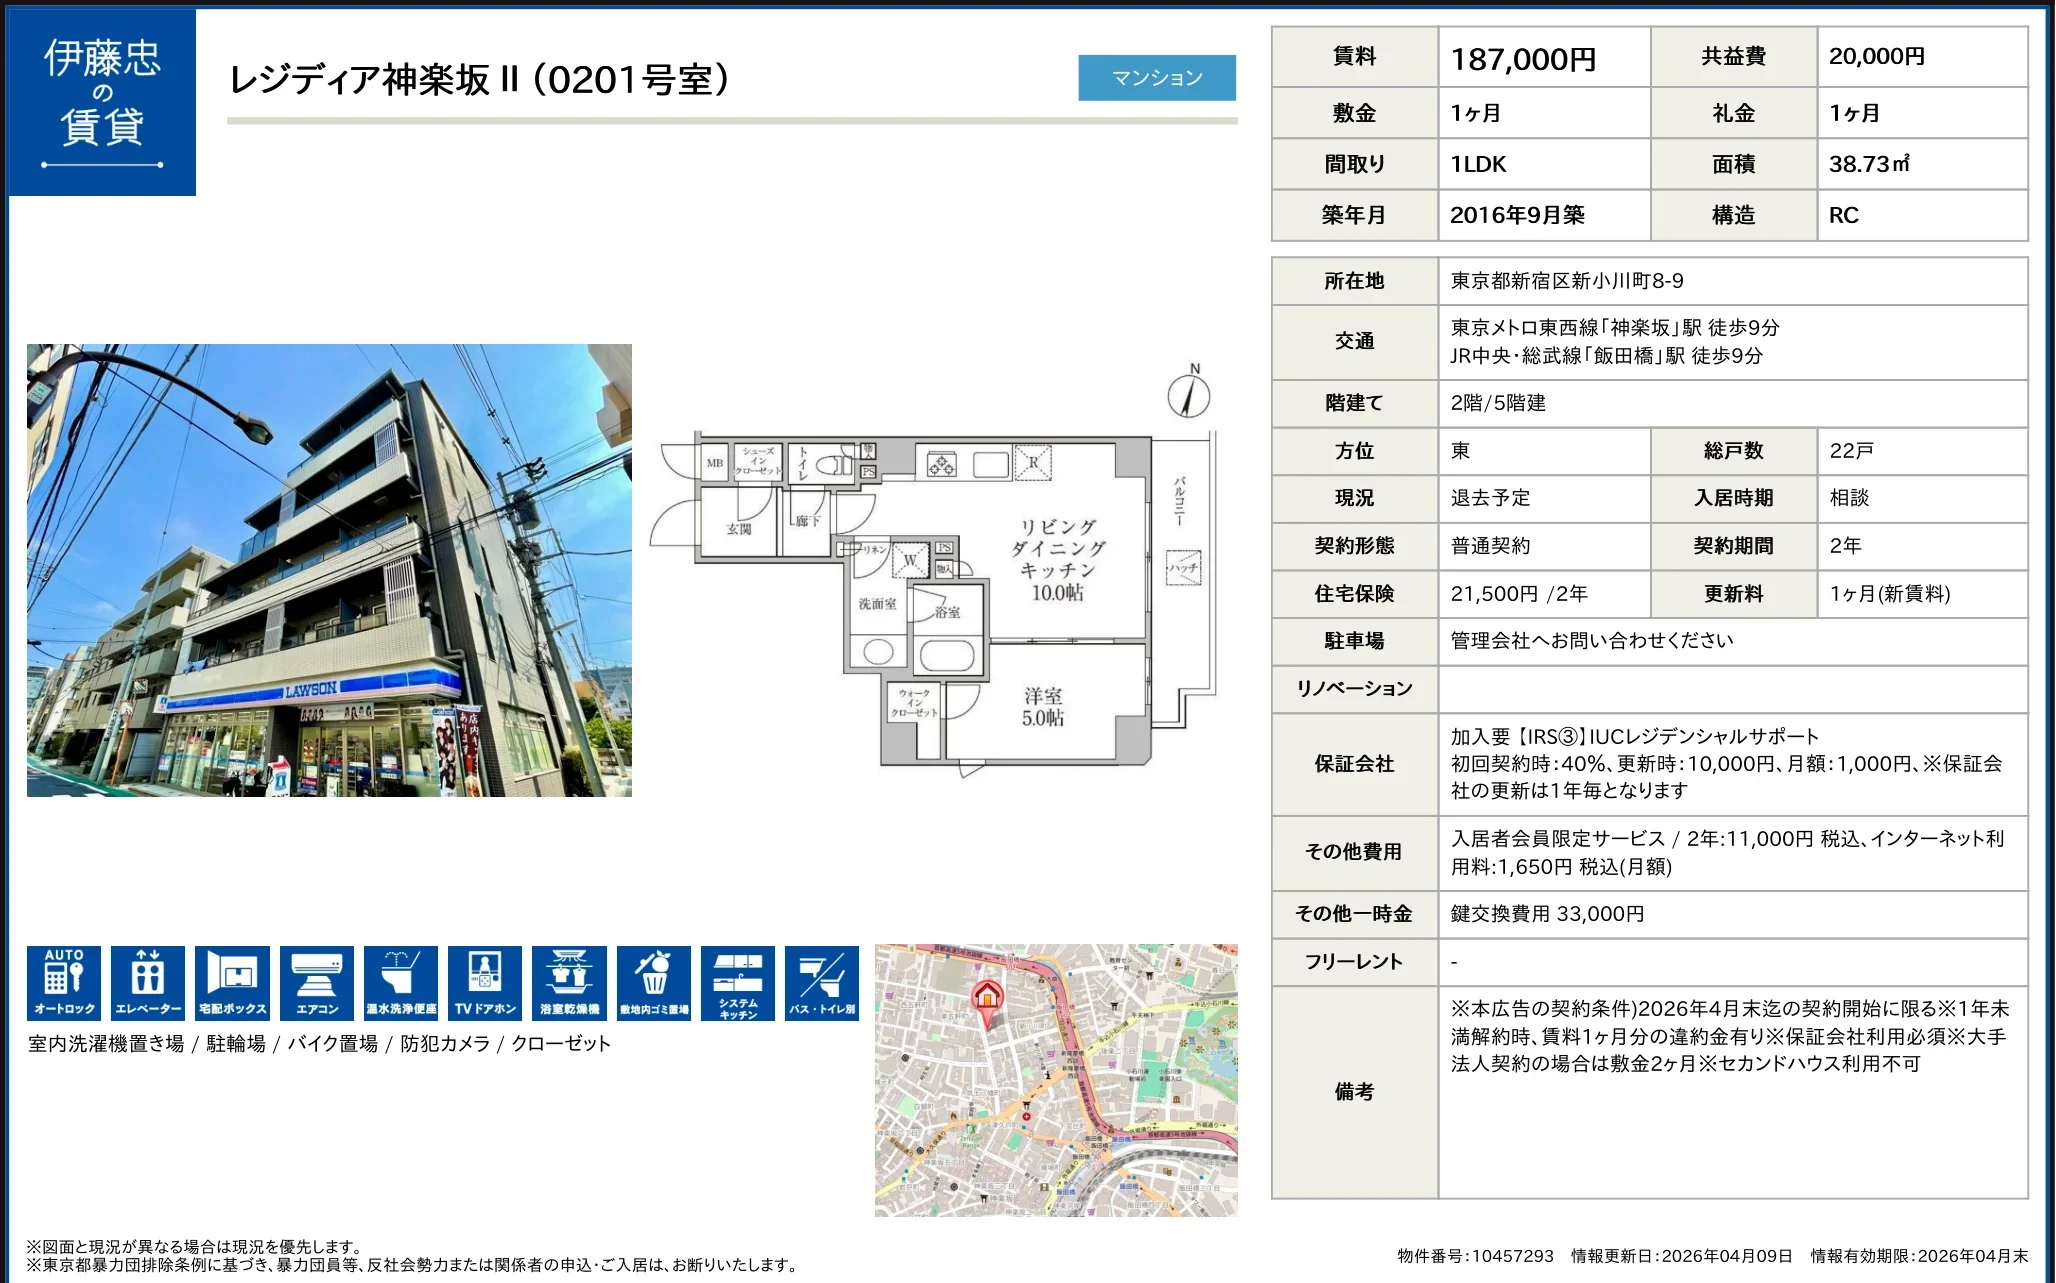Click the 温水洗浄便座 toilet seat icon

[401, 982]
